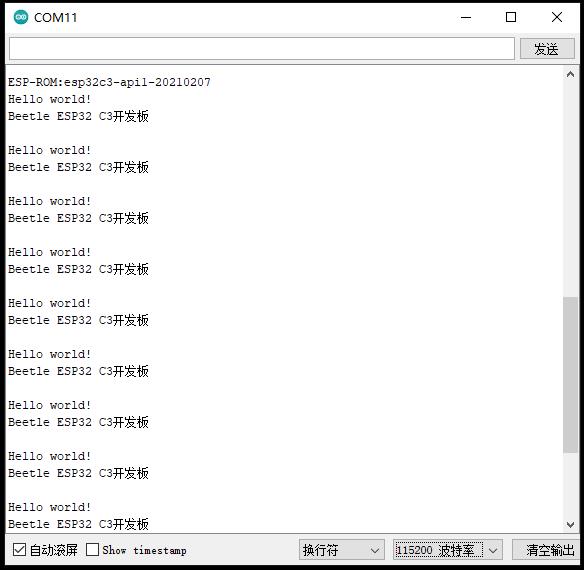
Task: Click the Arduino logo icon in title bar
Action: [21, 17]
